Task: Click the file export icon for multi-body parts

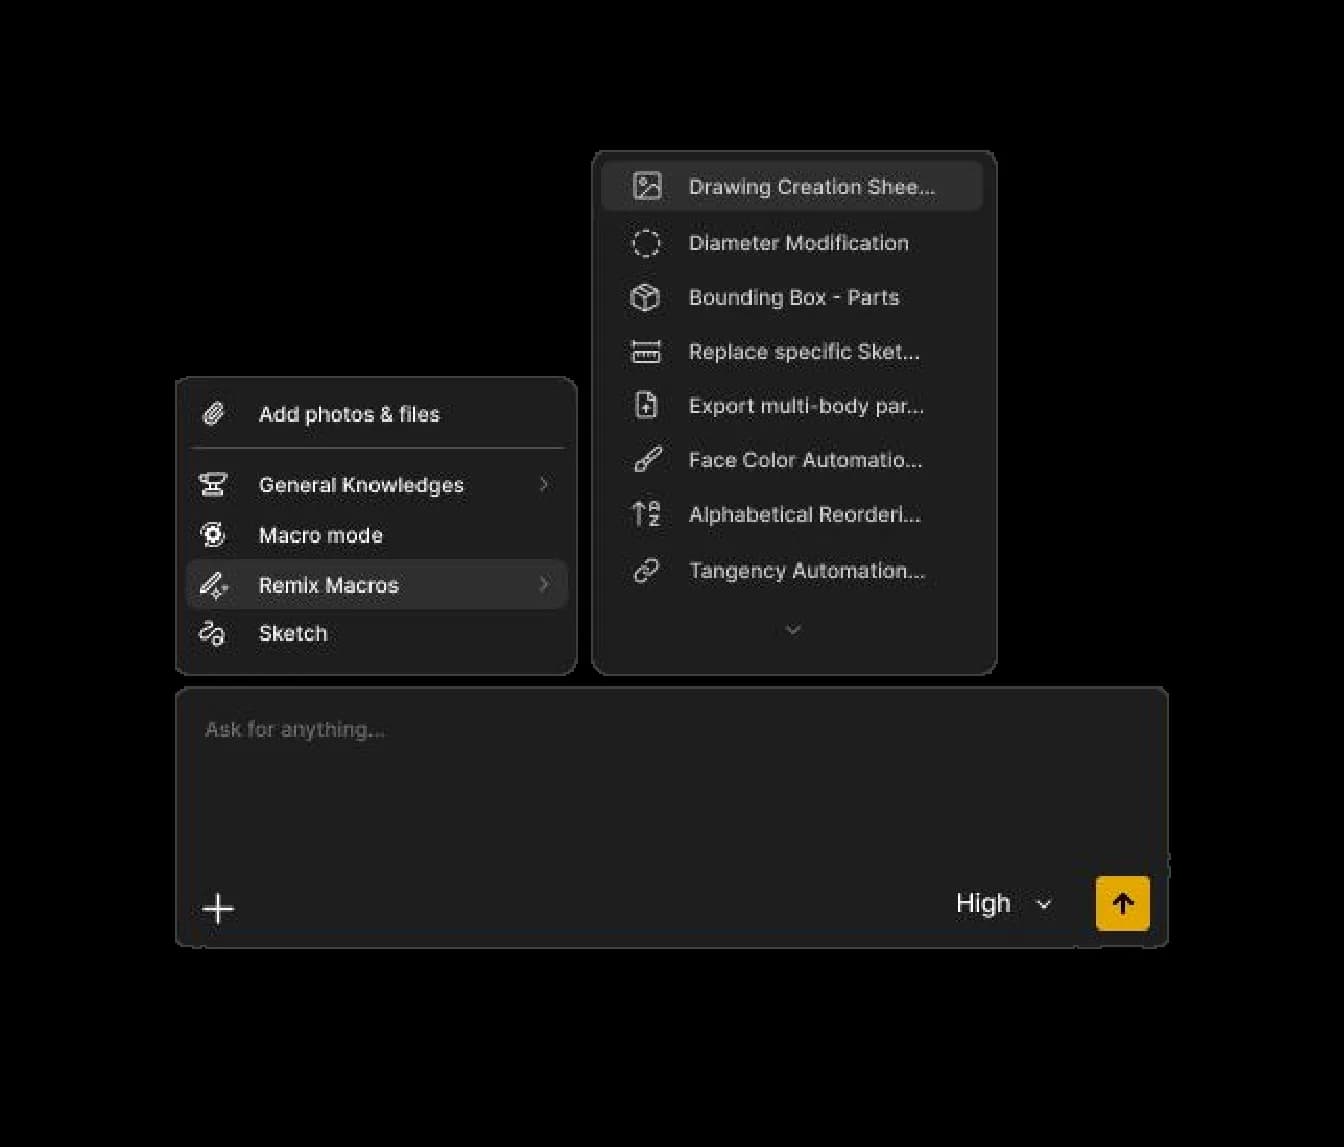Action: point(646,405)
